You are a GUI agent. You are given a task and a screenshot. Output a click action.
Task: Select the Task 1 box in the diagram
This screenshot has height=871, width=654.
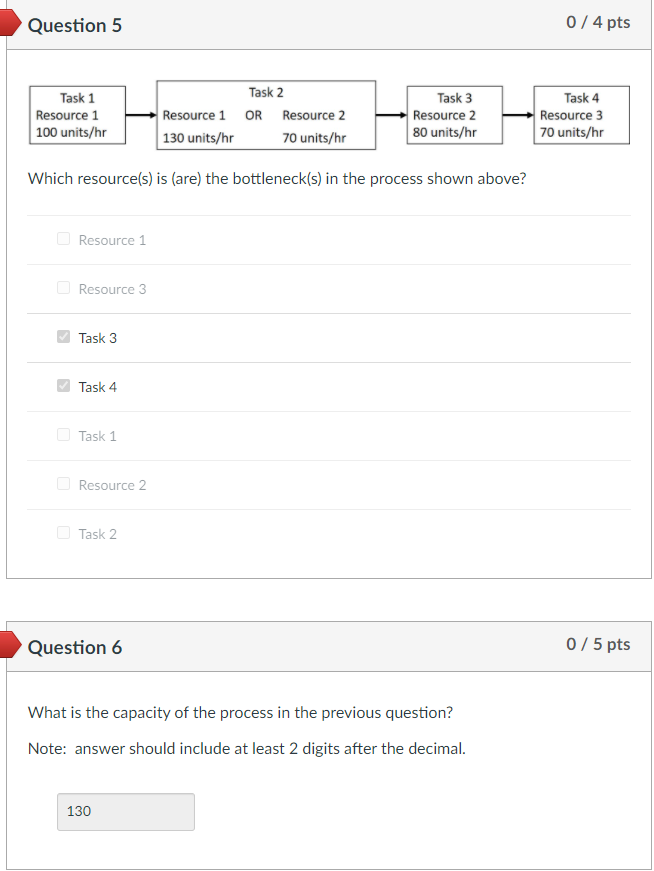tap(77, 114)
